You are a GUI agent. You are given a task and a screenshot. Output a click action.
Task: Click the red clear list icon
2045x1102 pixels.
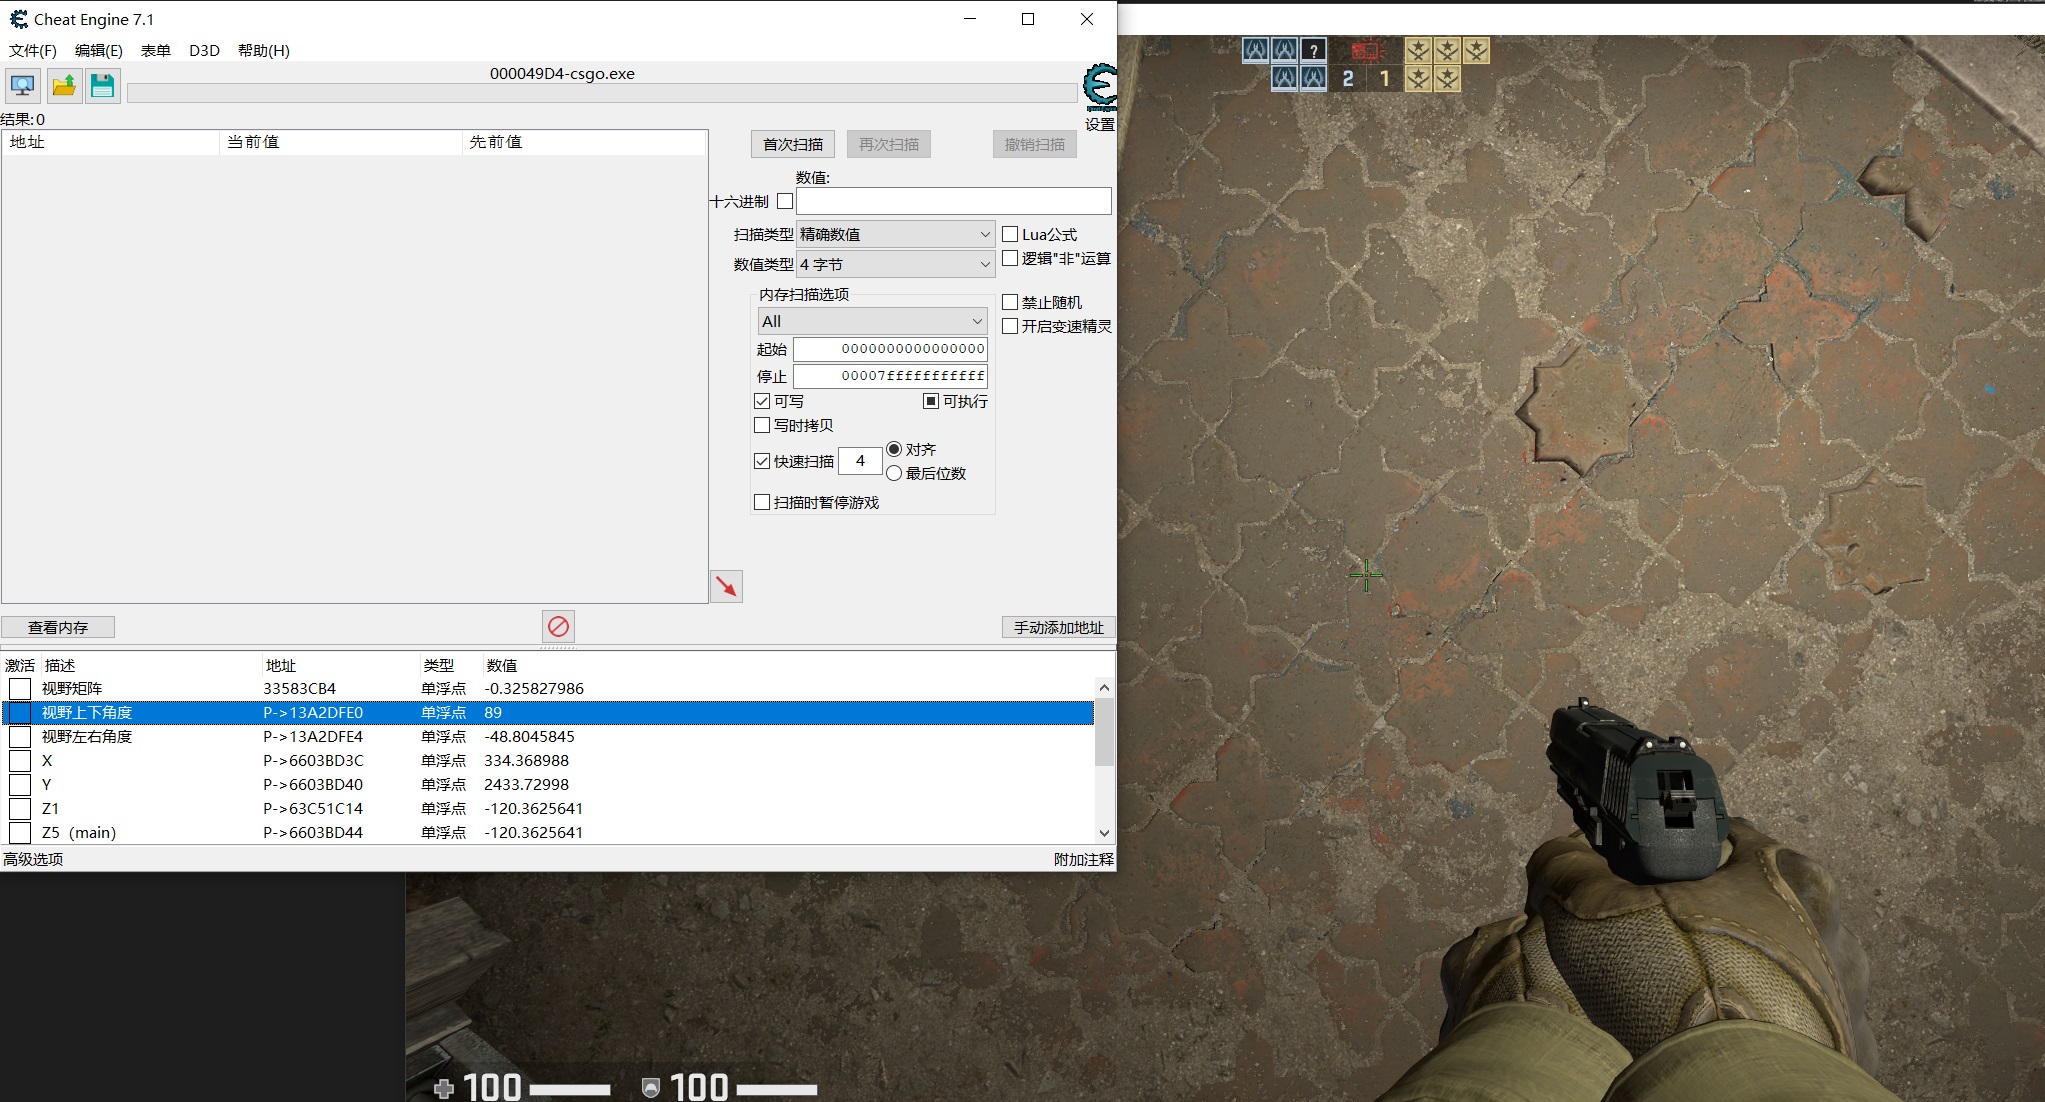pos(558,627)
